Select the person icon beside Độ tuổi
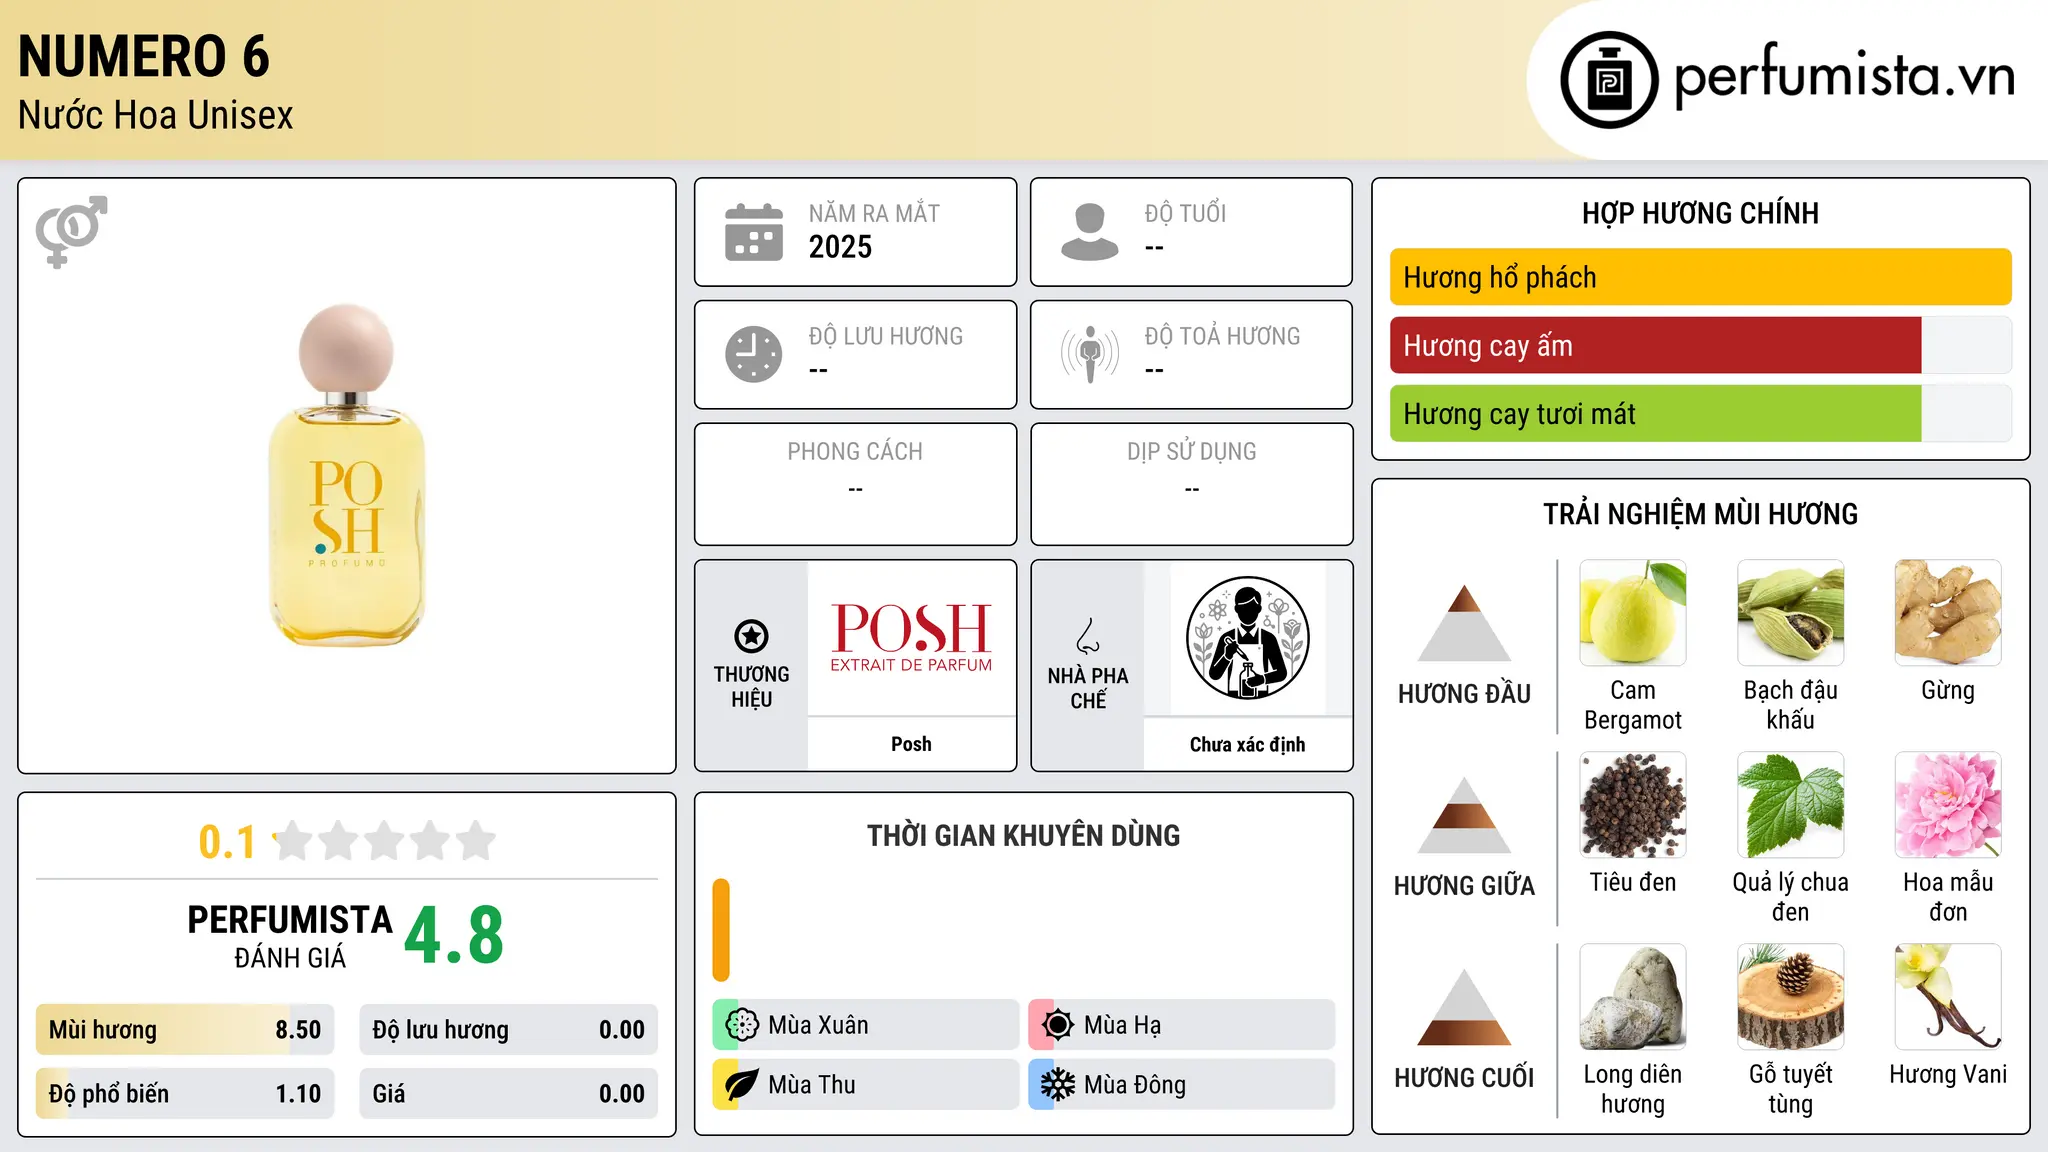The image size is (2048, 1152). (1090, 232)
